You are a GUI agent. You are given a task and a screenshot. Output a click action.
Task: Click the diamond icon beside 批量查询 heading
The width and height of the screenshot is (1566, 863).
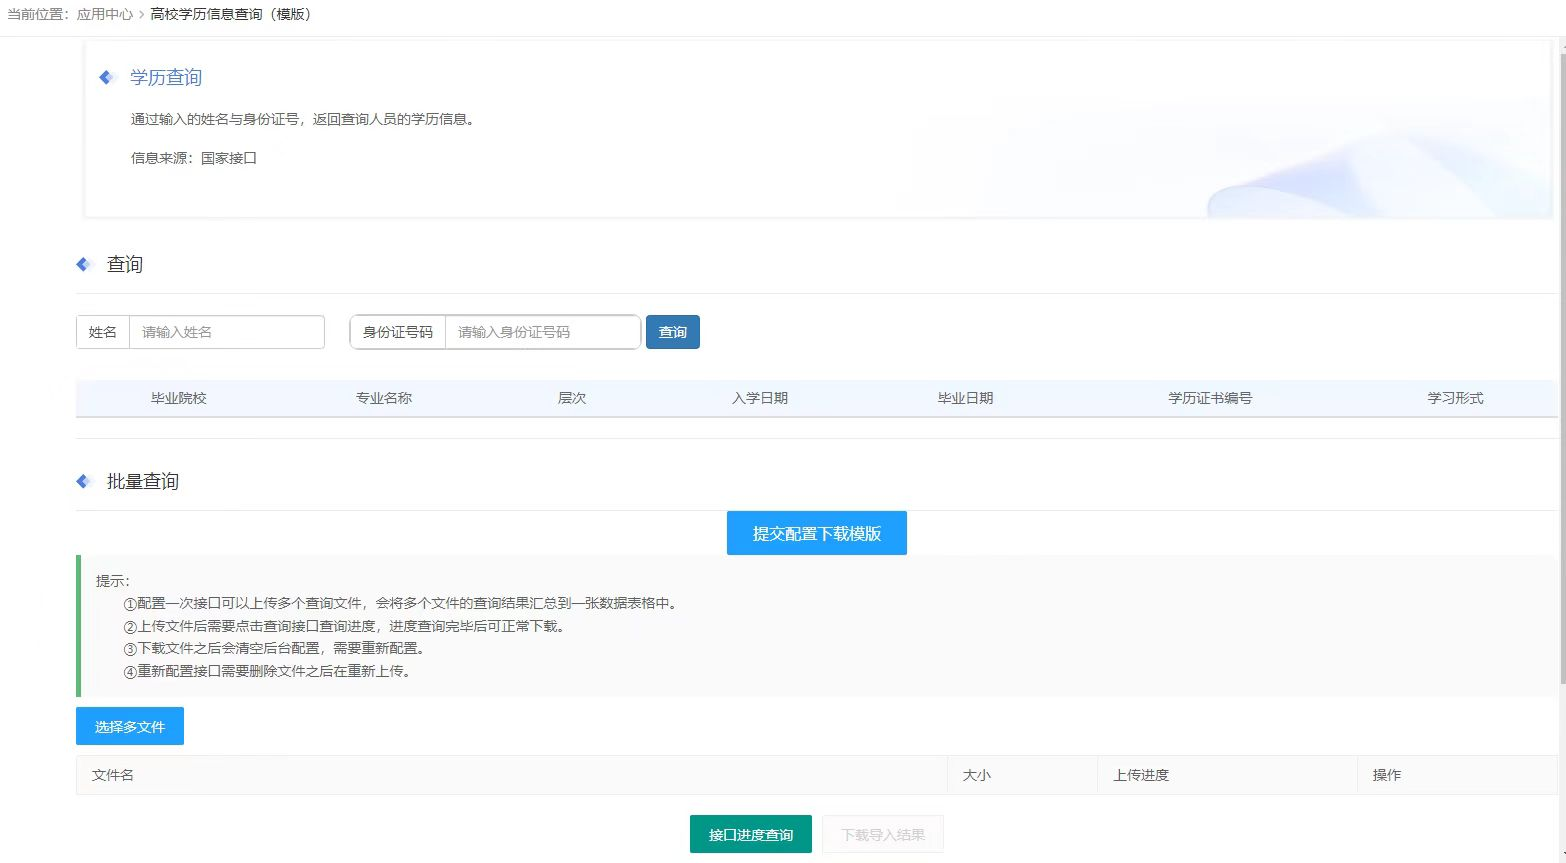pyautogui.click(x=84, y=481)
